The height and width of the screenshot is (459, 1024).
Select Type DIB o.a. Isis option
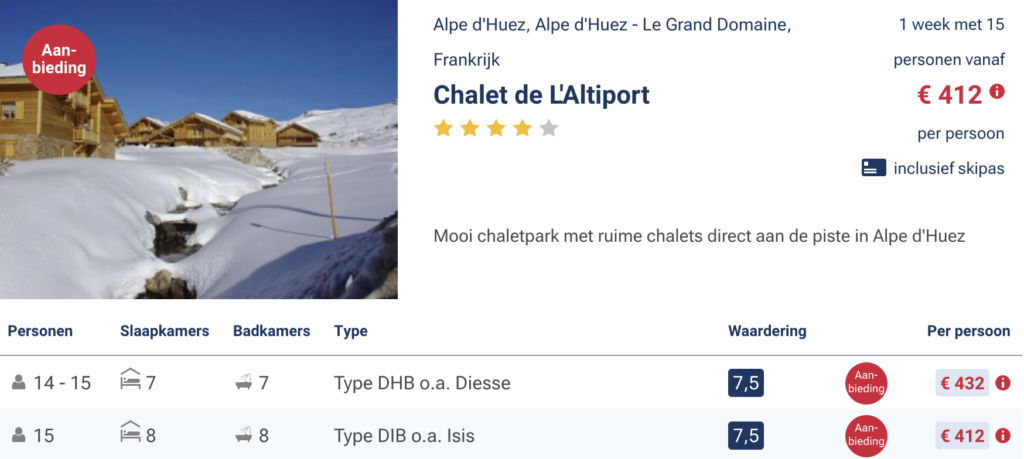point(404,436)
